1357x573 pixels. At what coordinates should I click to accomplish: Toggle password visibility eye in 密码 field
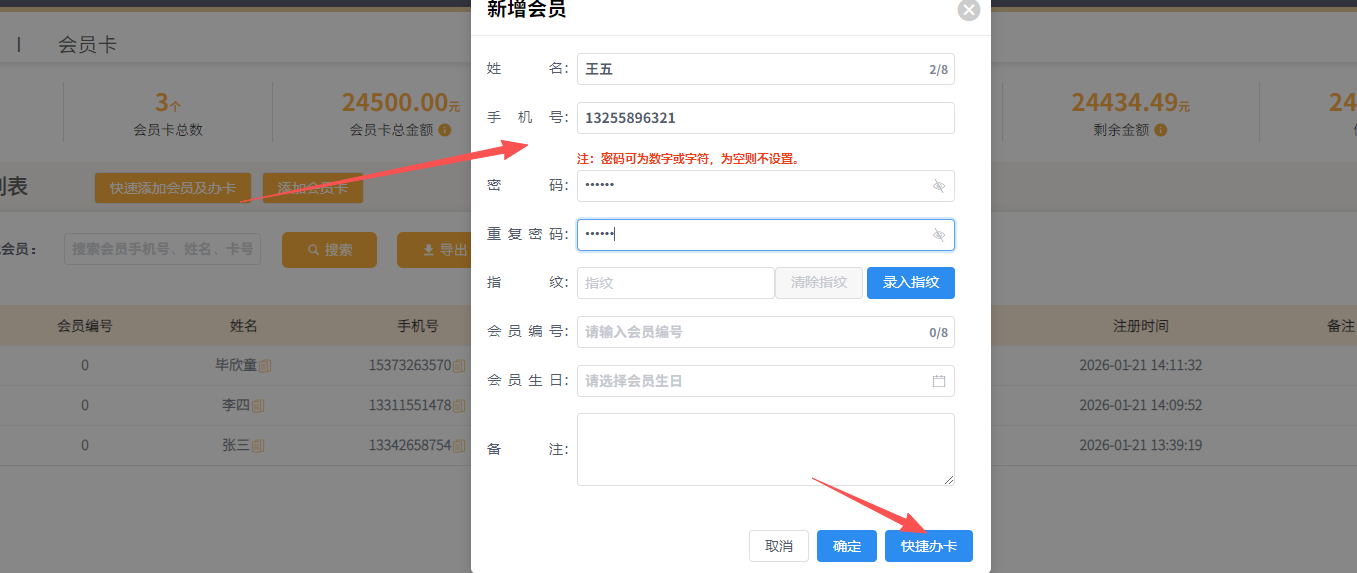coord(939,186)
